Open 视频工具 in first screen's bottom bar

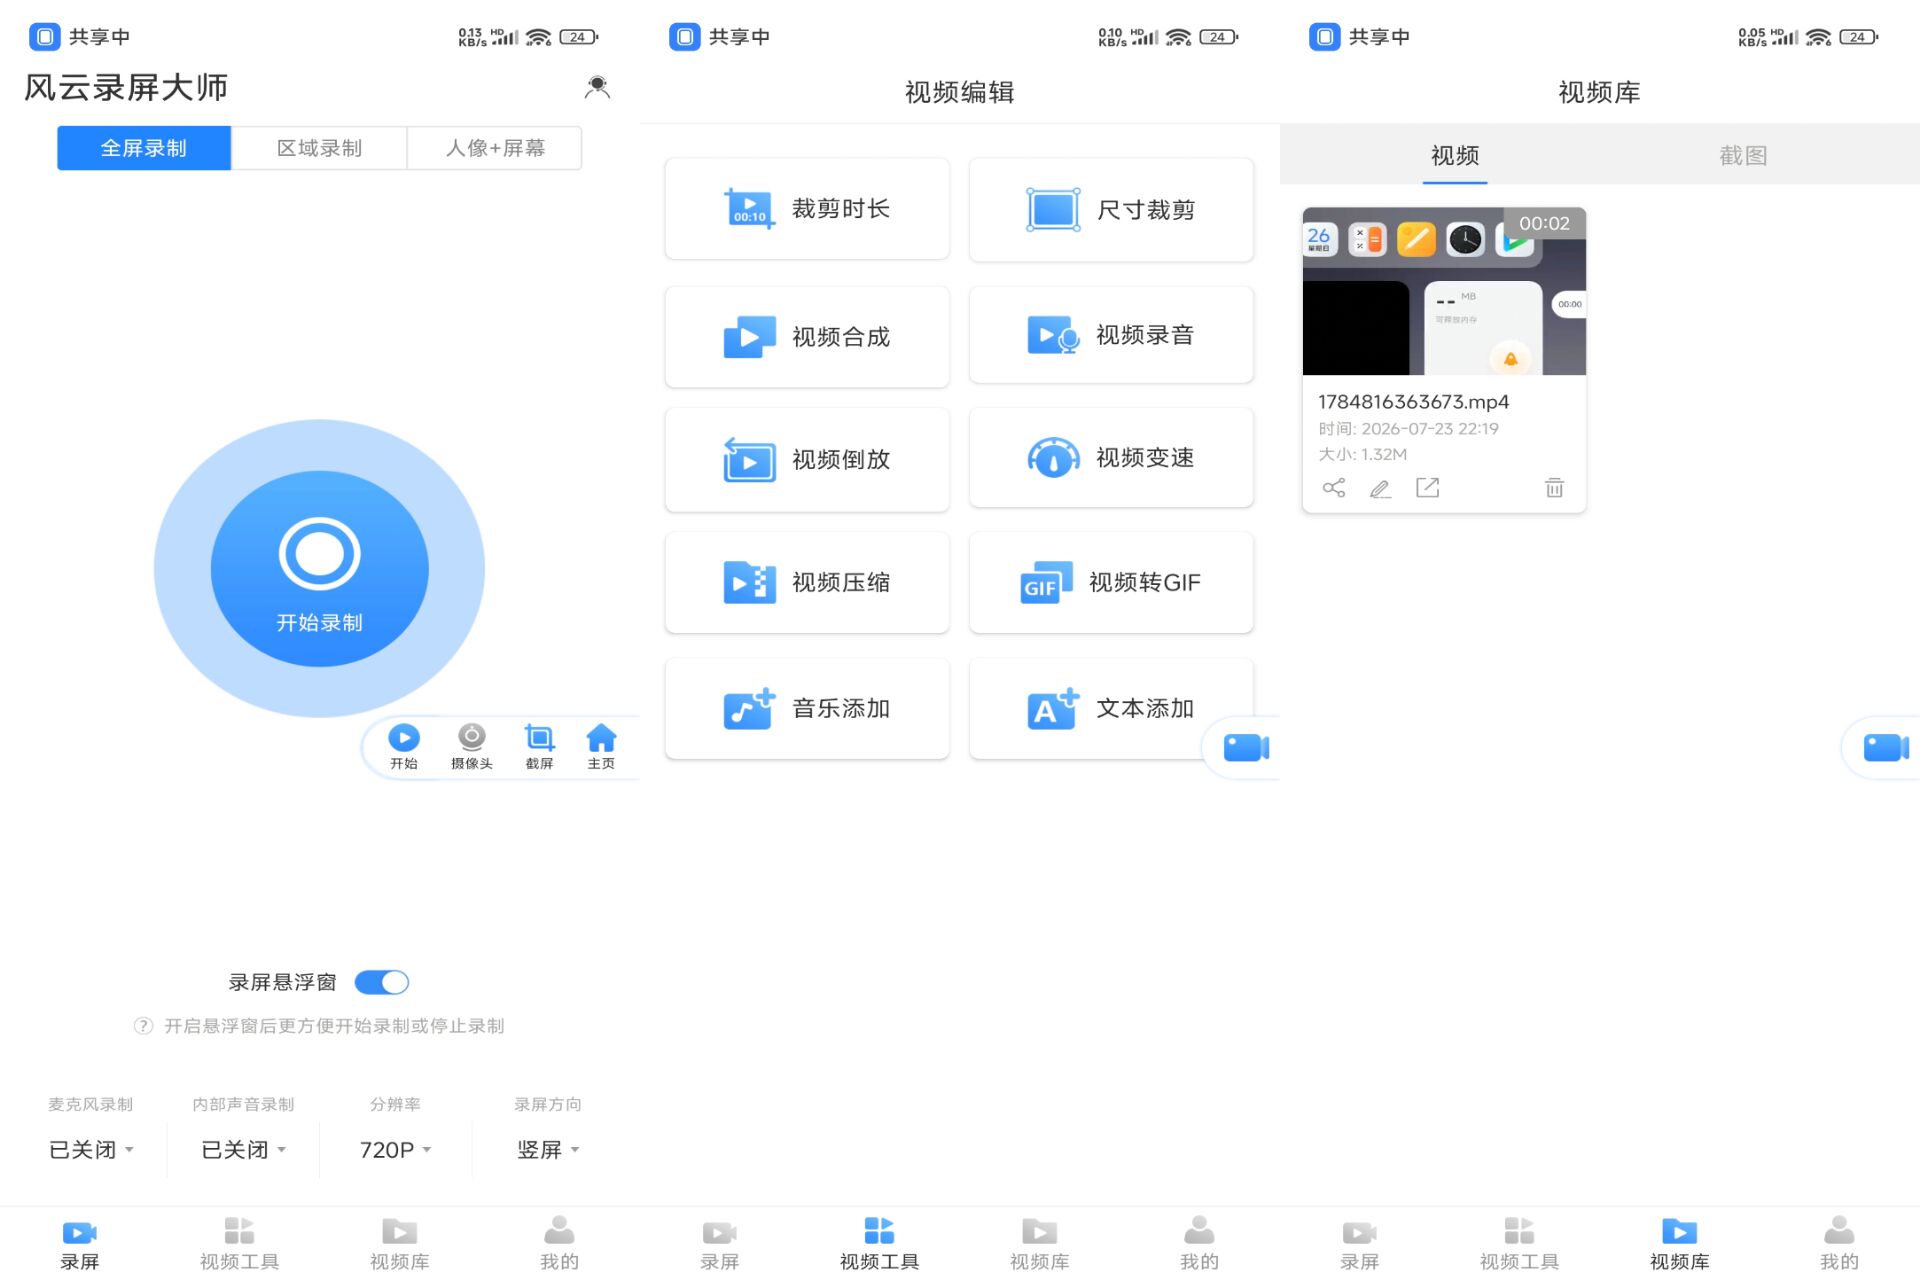(x=240, y=1244)
